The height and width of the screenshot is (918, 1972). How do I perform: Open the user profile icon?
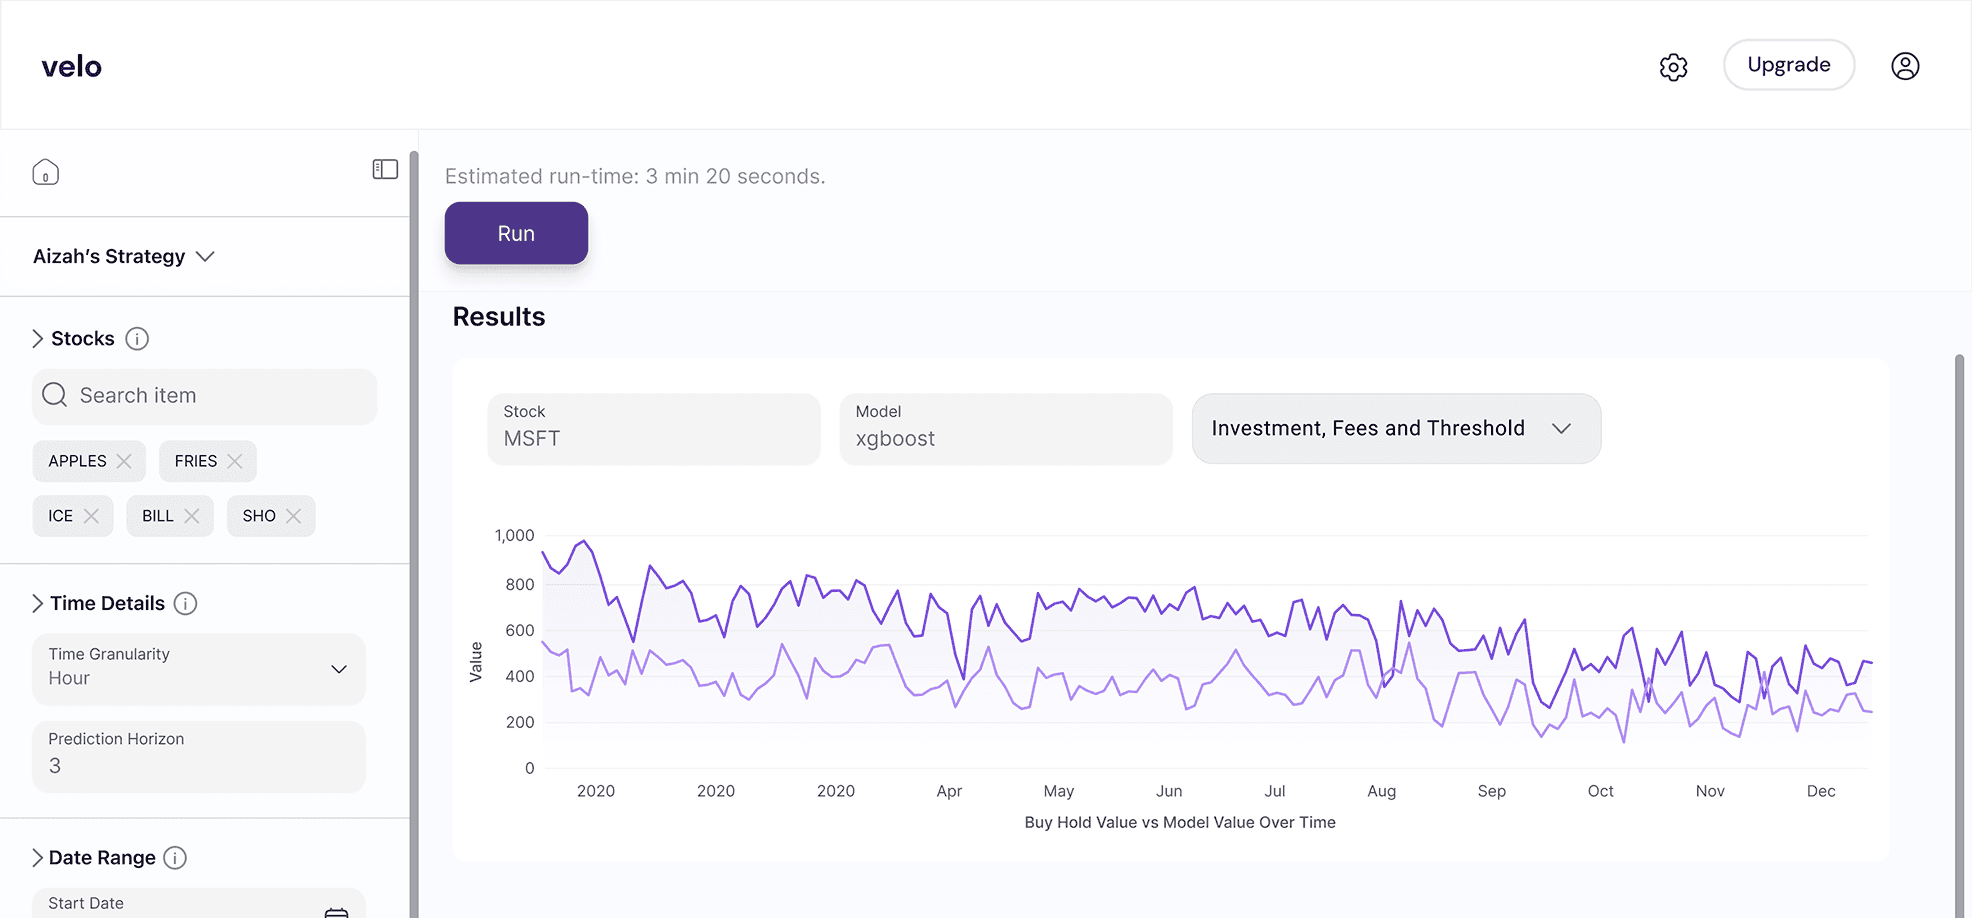[1904, 66]
